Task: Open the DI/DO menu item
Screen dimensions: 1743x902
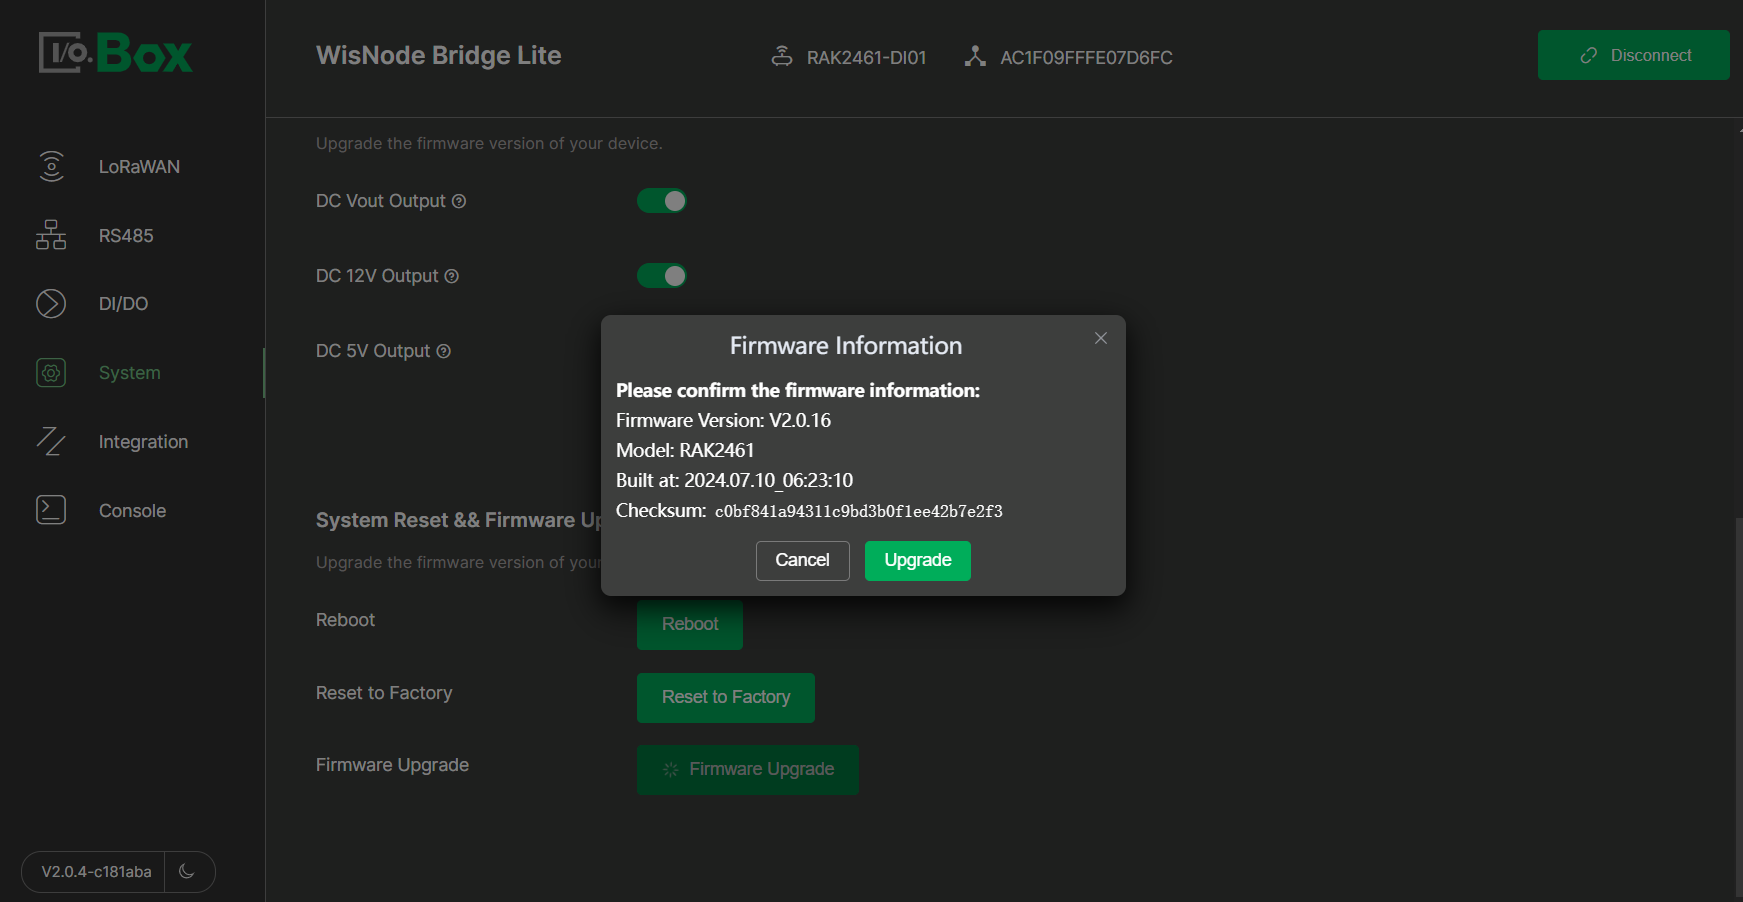Action: click(x=123, y=304)
